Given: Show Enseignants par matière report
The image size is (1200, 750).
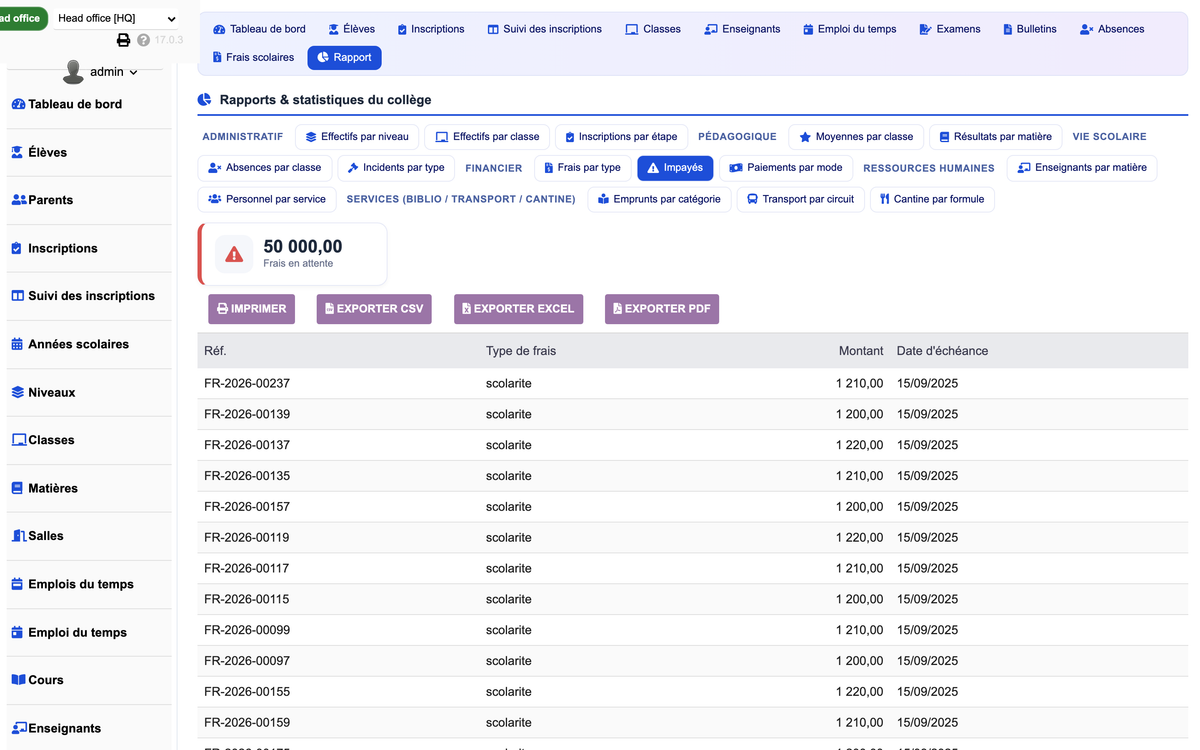Looking at the screenshot, I should coord(1082,168).
